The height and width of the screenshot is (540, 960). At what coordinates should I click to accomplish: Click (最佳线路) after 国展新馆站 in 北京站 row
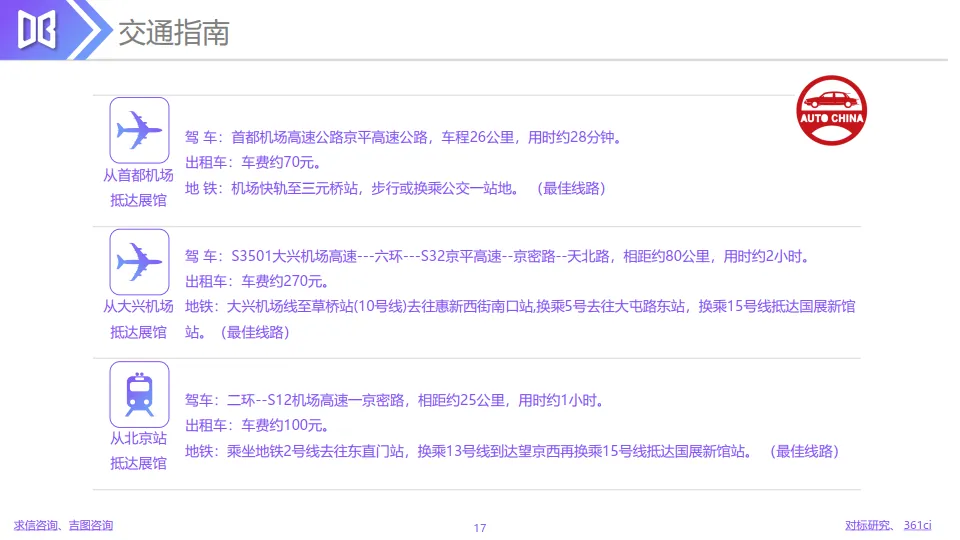click(x=804, y=452)
